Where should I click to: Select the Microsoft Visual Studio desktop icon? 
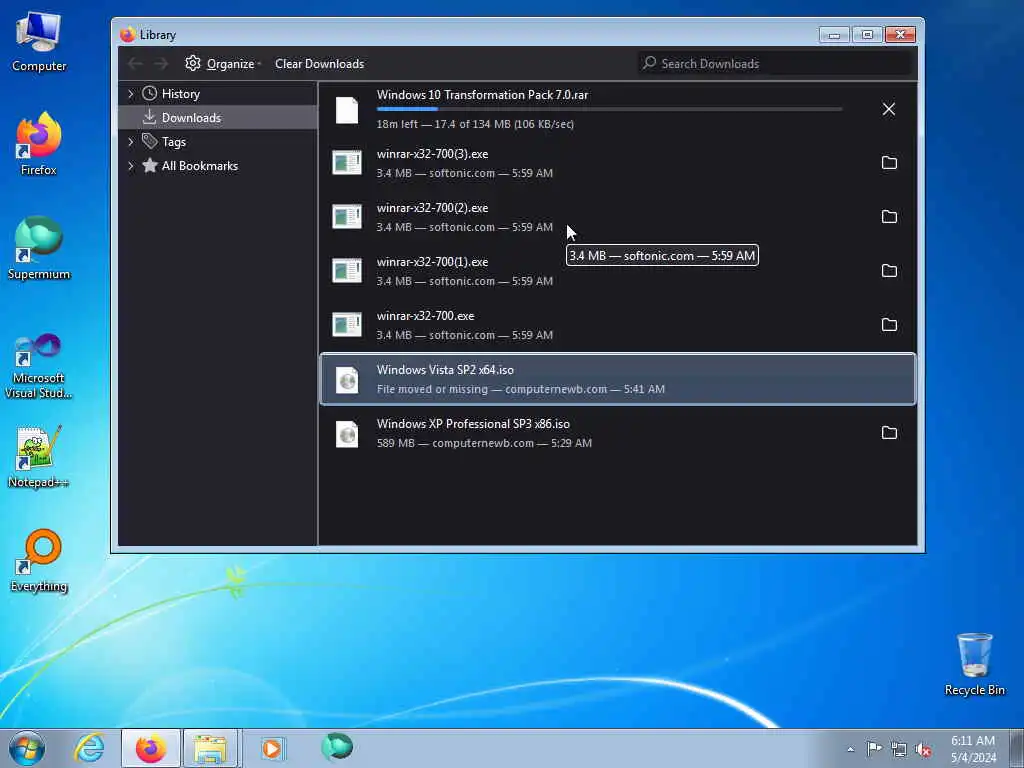[39, 366]
